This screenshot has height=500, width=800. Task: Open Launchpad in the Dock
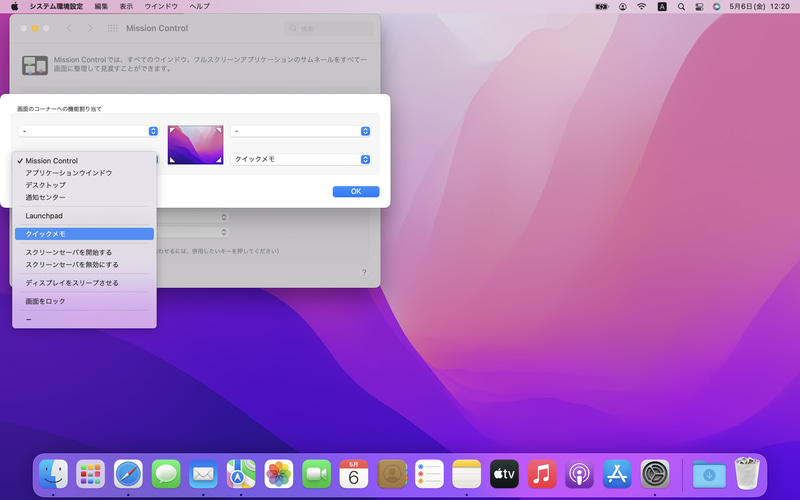[x=90, y=474]
